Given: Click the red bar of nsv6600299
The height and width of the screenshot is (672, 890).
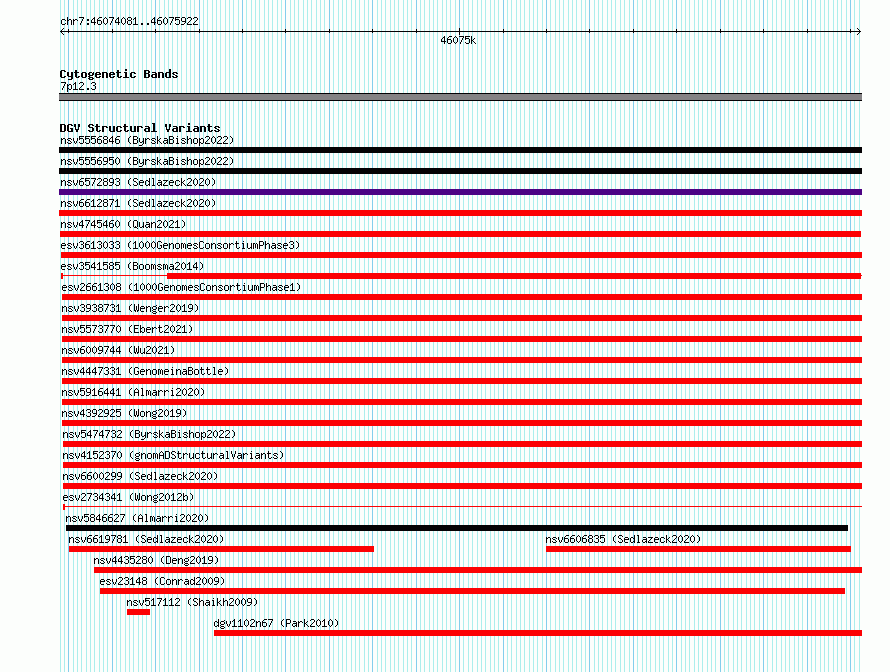Looking at the screenshot, I should pyautogui.click(x=462, y=486).
